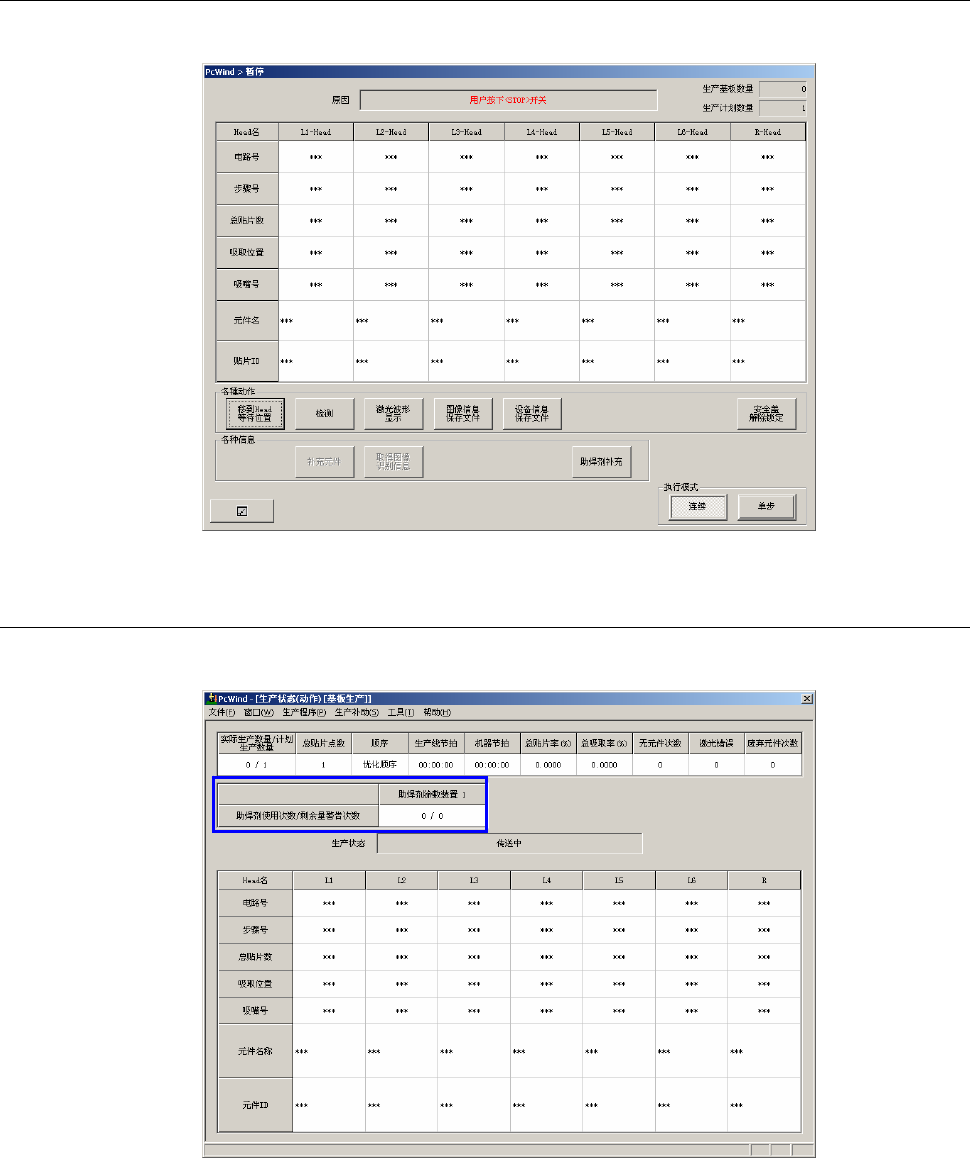Click the 电路号 row header in the pause window
Screen dimensions: 970x1158
point(247,157)
